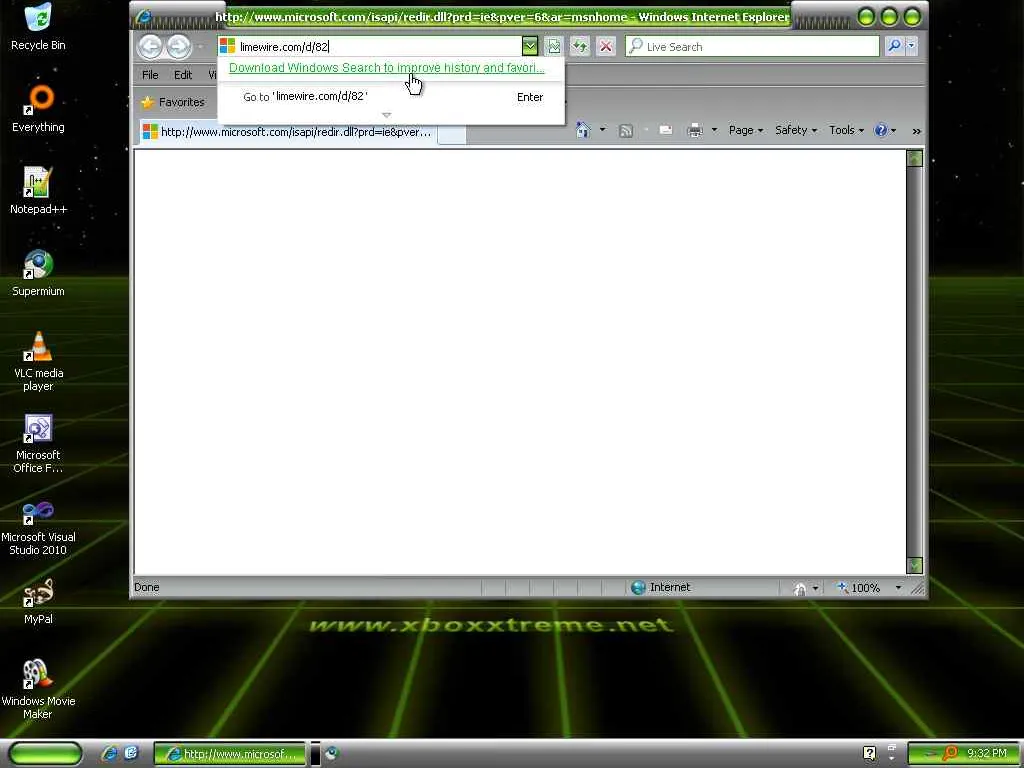Click the orange magnifier tray icon
The height and width of the screenshot is (768, 1024).
pos(948,754)
